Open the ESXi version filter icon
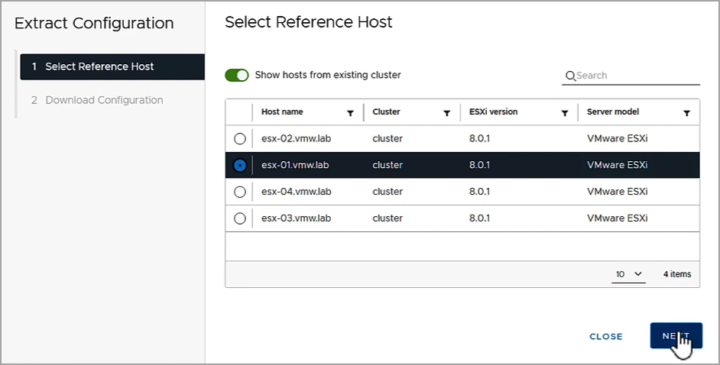 tap(565, 113)
